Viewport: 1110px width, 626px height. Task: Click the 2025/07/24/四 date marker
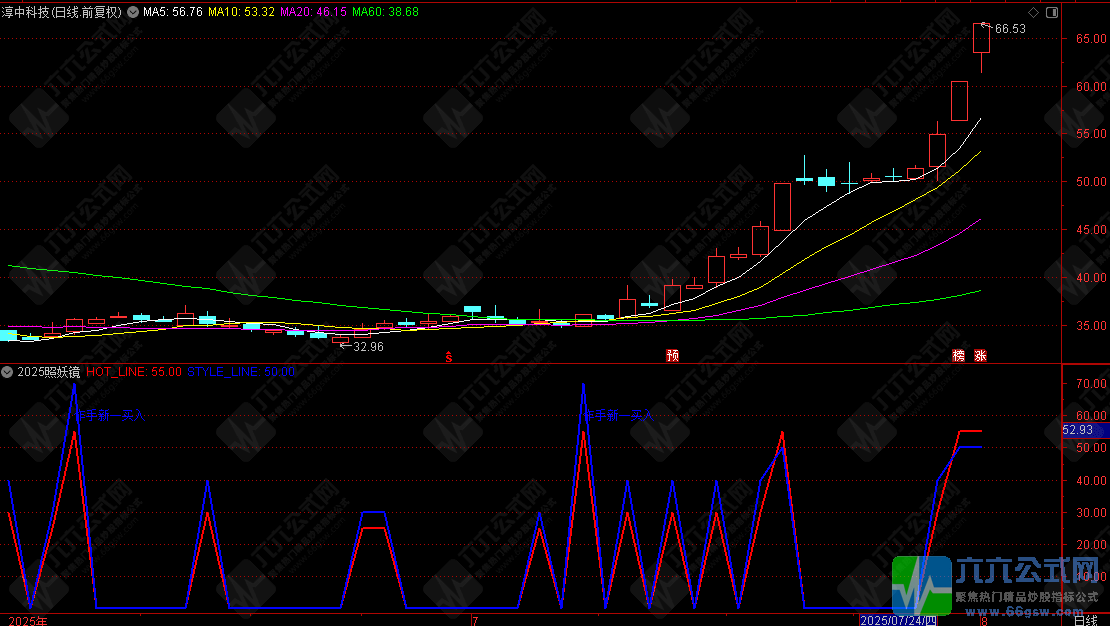point(898,621)
